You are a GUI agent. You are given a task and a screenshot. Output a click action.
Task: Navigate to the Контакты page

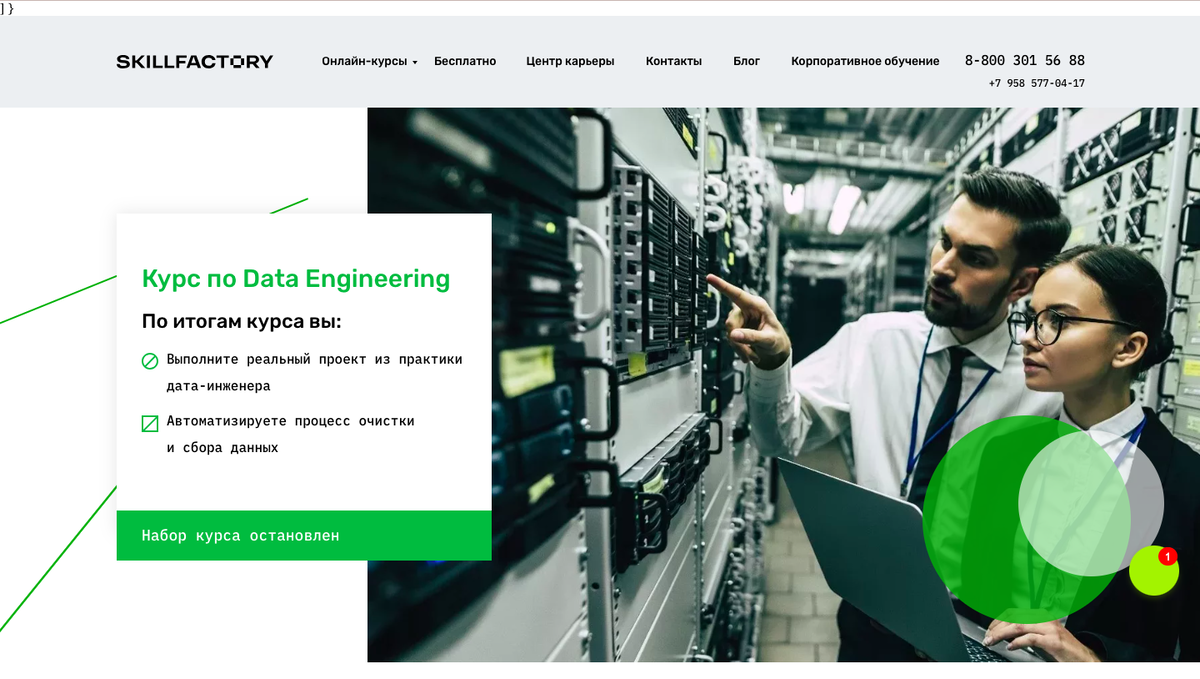pos(674,60)
